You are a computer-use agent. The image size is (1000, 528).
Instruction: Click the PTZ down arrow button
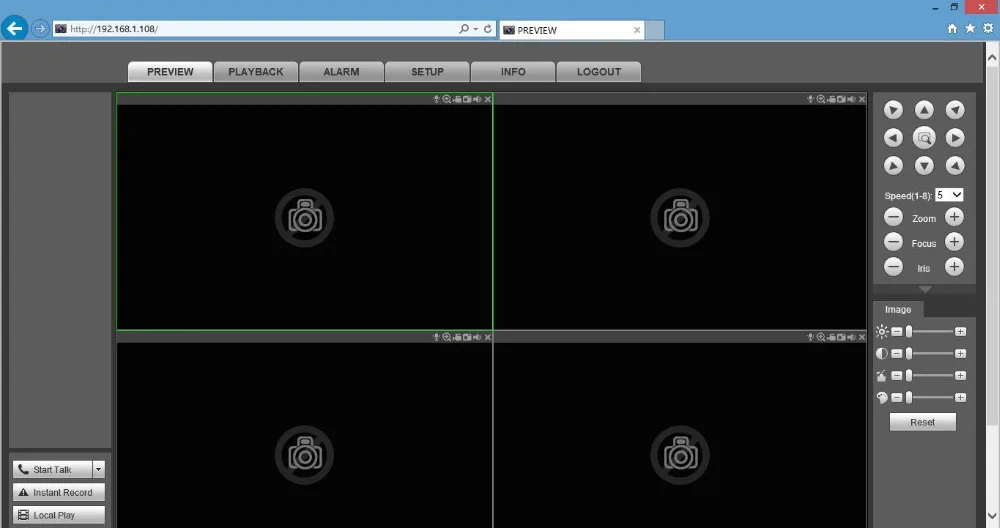click(x=923, y=166)
